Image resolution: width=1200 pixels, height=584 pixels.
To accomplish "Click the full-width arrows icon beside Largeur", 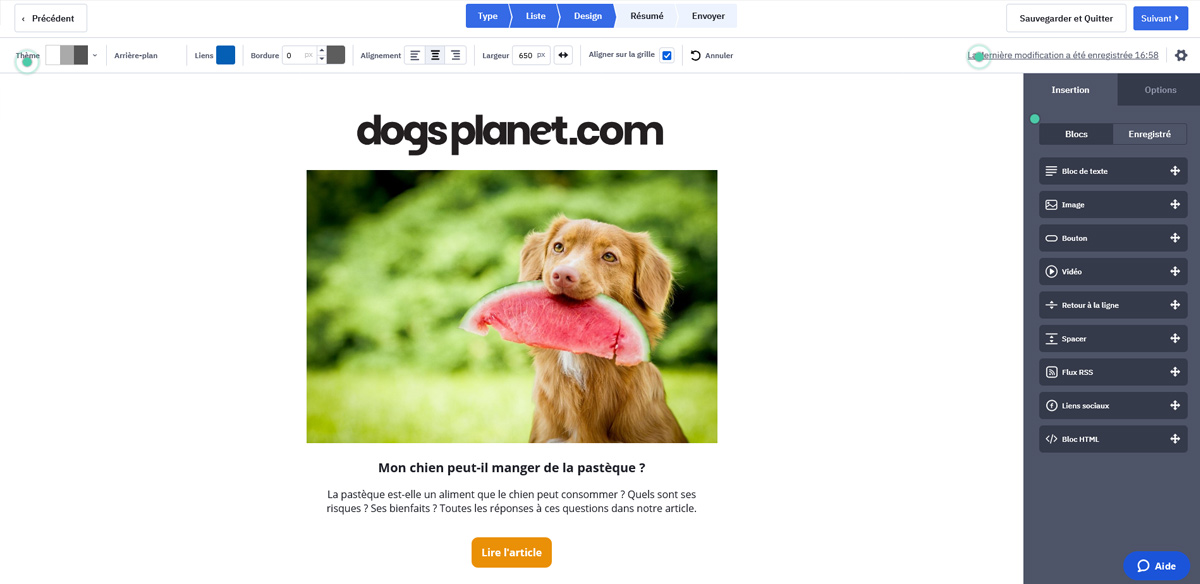I will tap(563, 55).
